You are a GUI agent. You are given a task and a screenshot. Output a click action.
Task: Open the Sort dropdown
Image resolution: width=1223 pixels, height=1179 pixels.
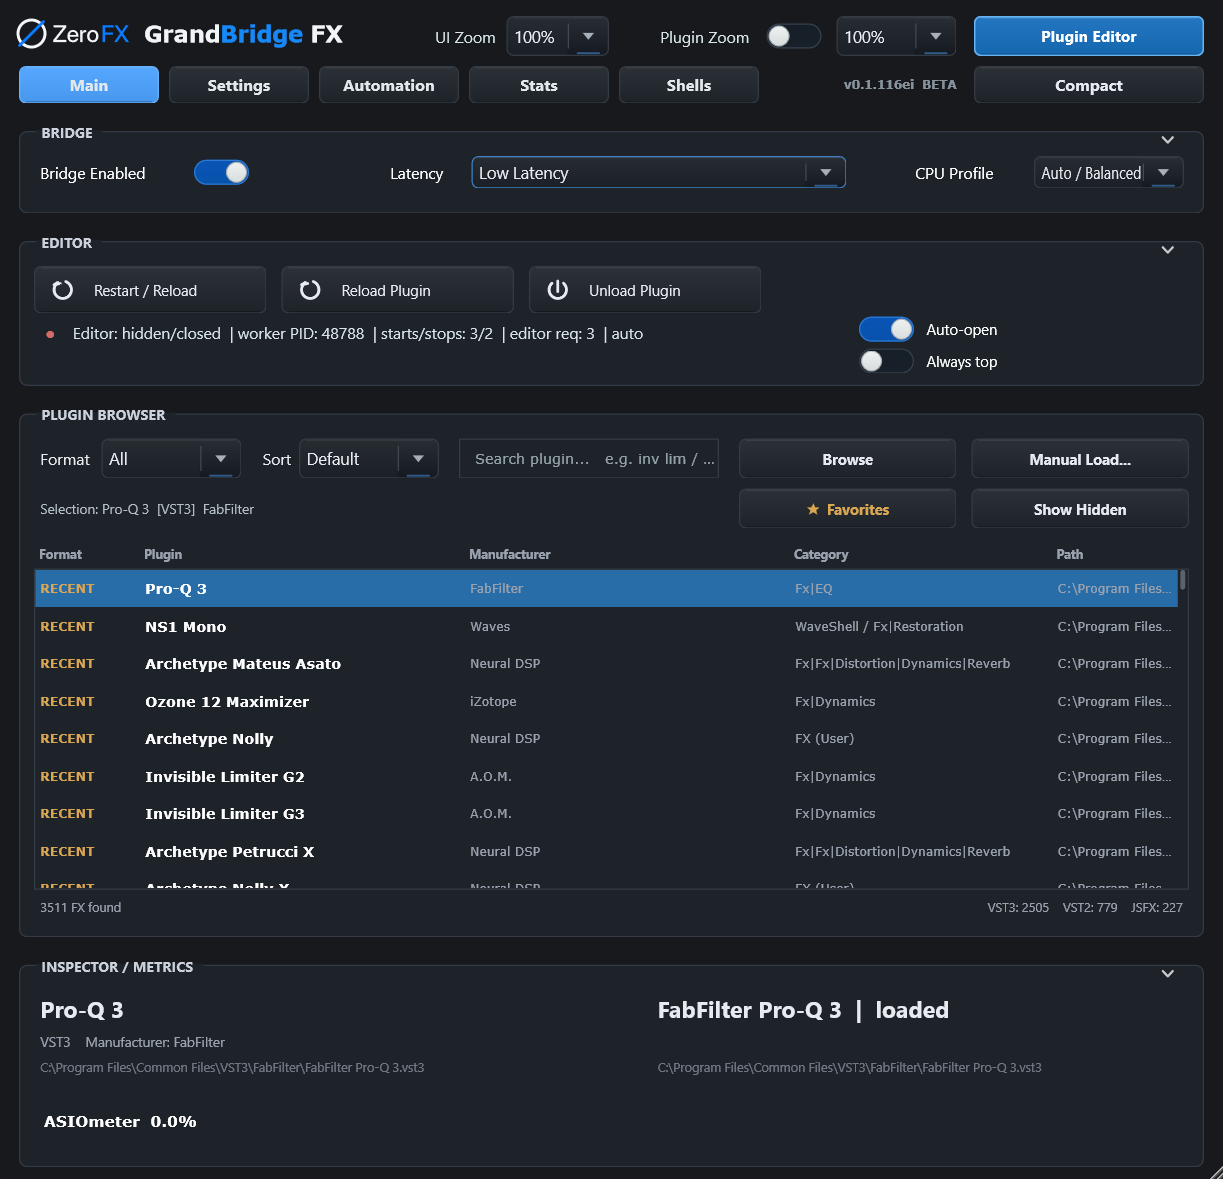tap(368, 459)
